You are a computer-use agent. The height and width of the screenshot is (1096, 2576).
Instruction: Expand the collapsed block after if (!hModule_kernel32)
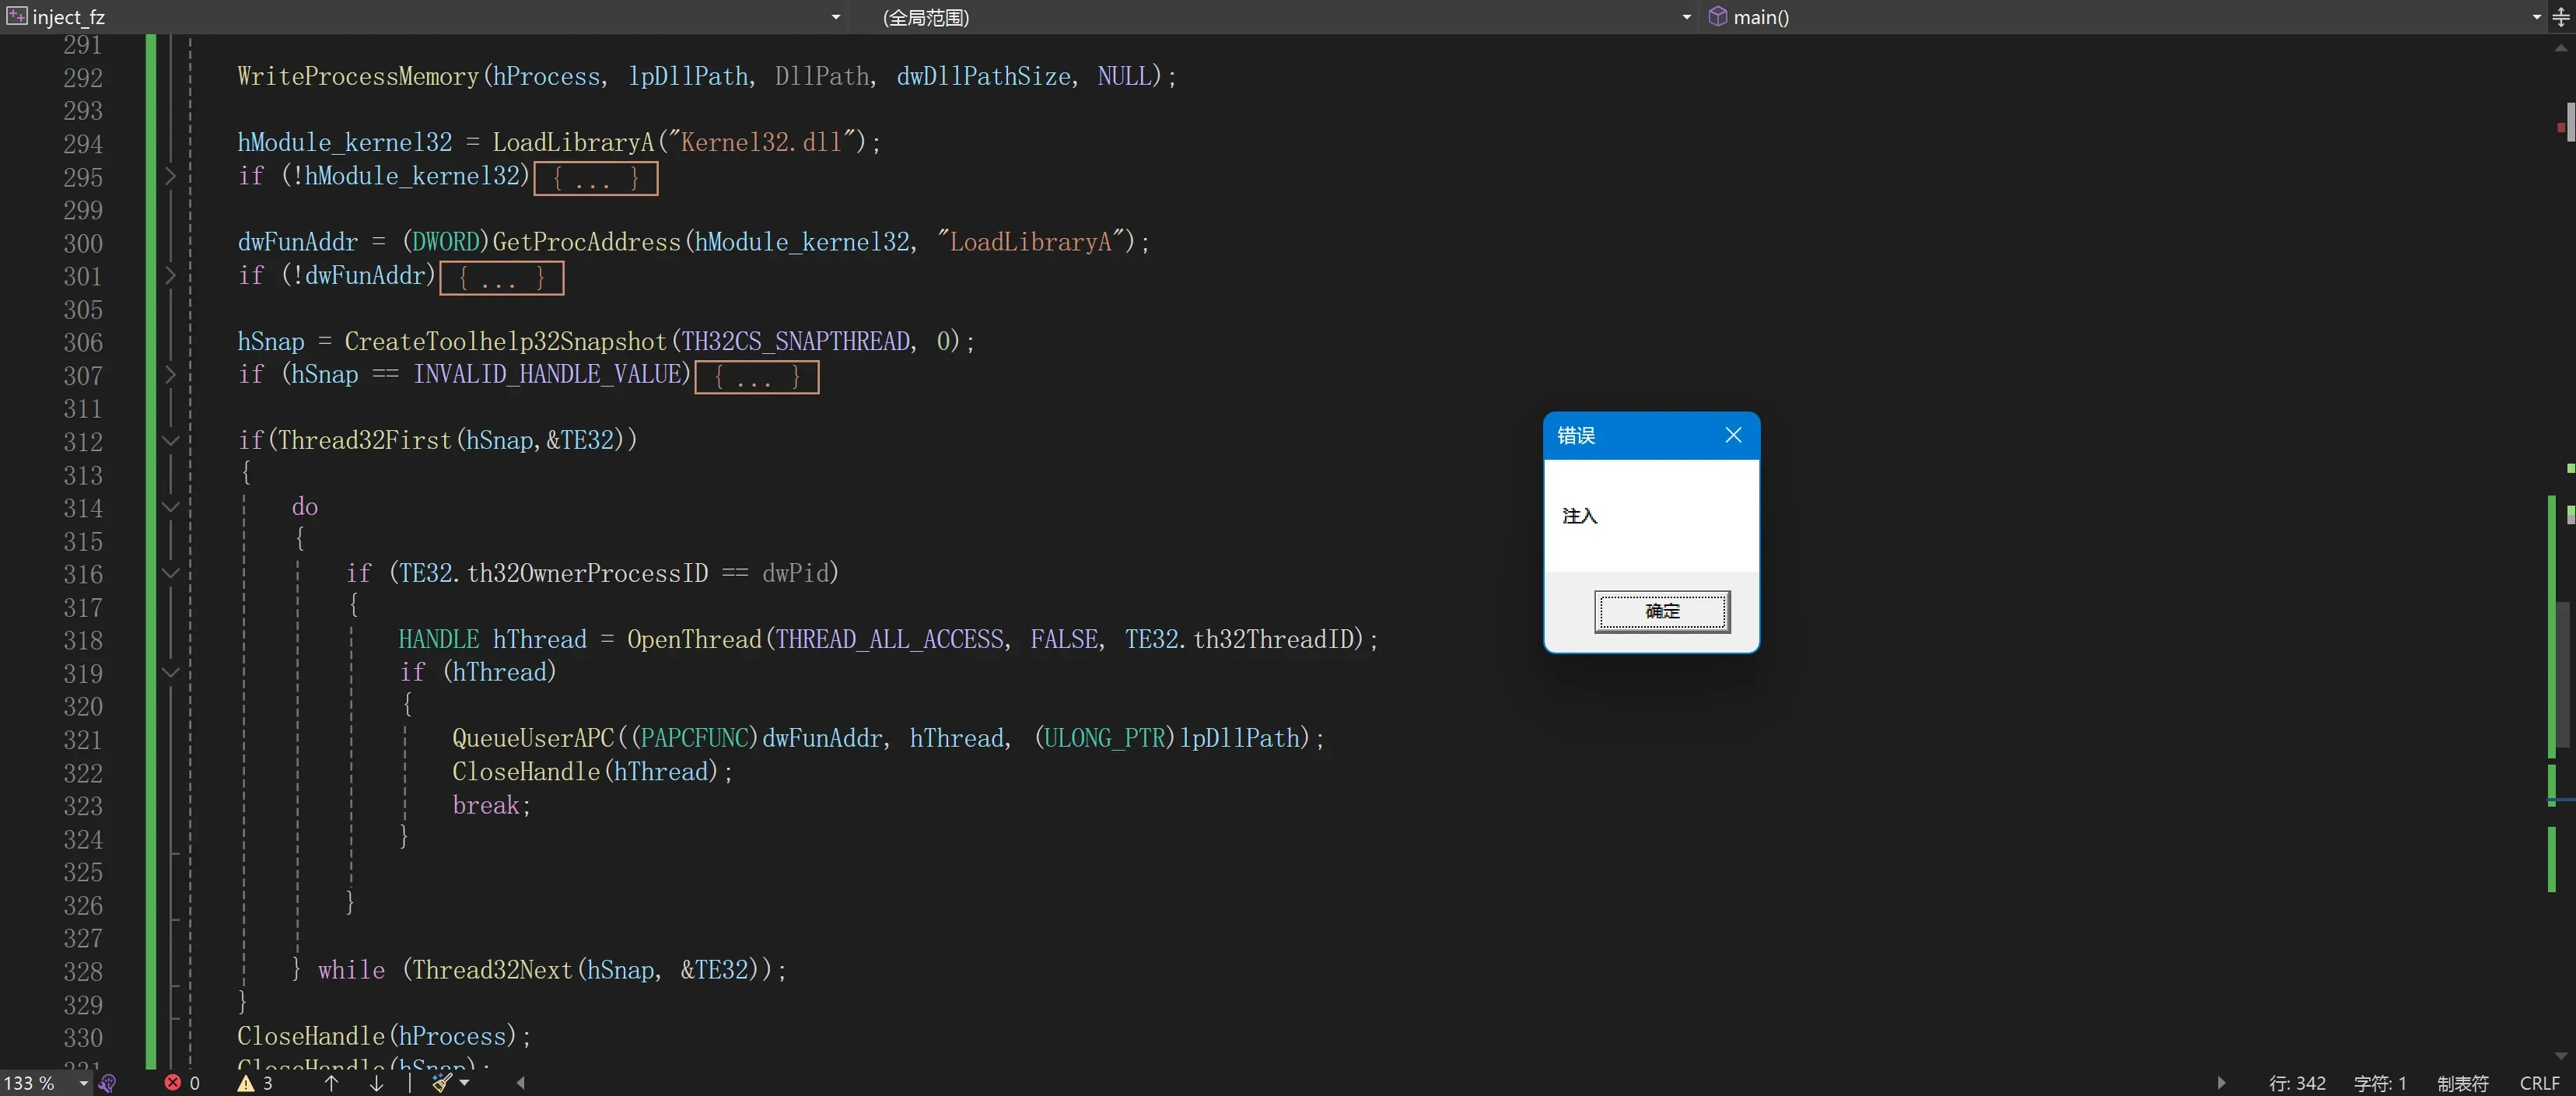click(595, 179)
